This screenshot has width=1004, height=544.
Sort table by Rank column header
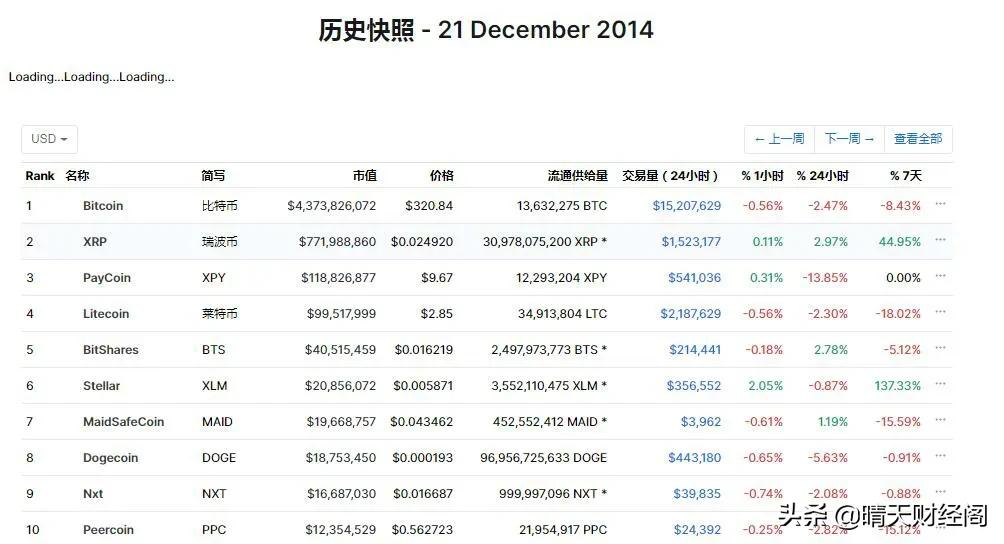(x=40, y=176)
